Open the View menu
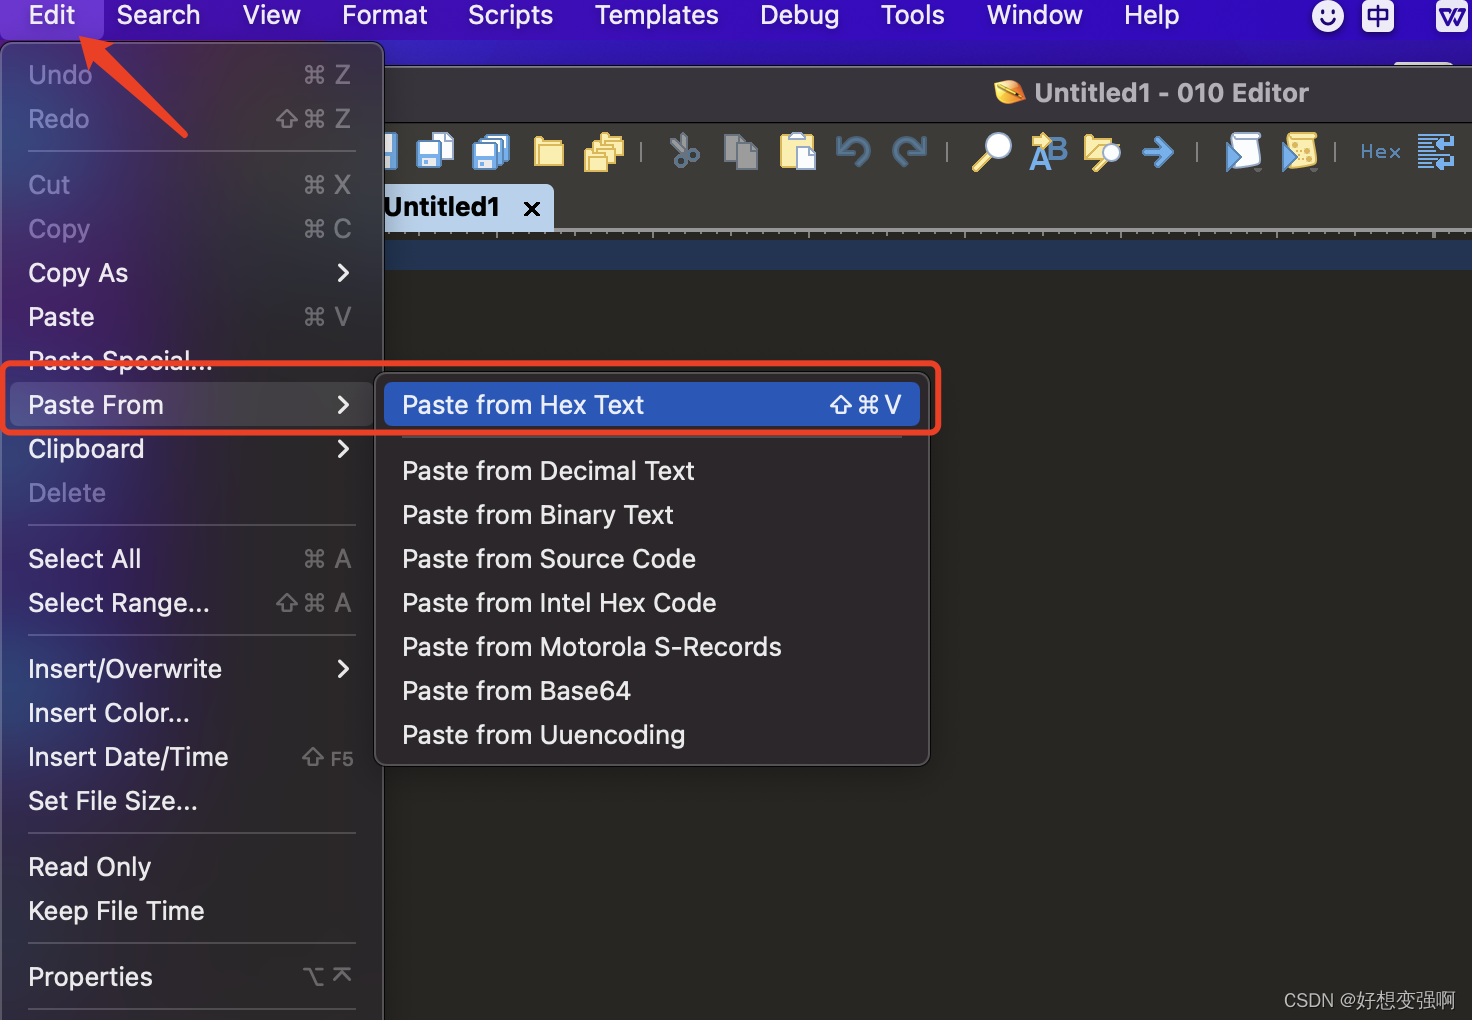1472x1020 pixels. click(x=271, y=15)
